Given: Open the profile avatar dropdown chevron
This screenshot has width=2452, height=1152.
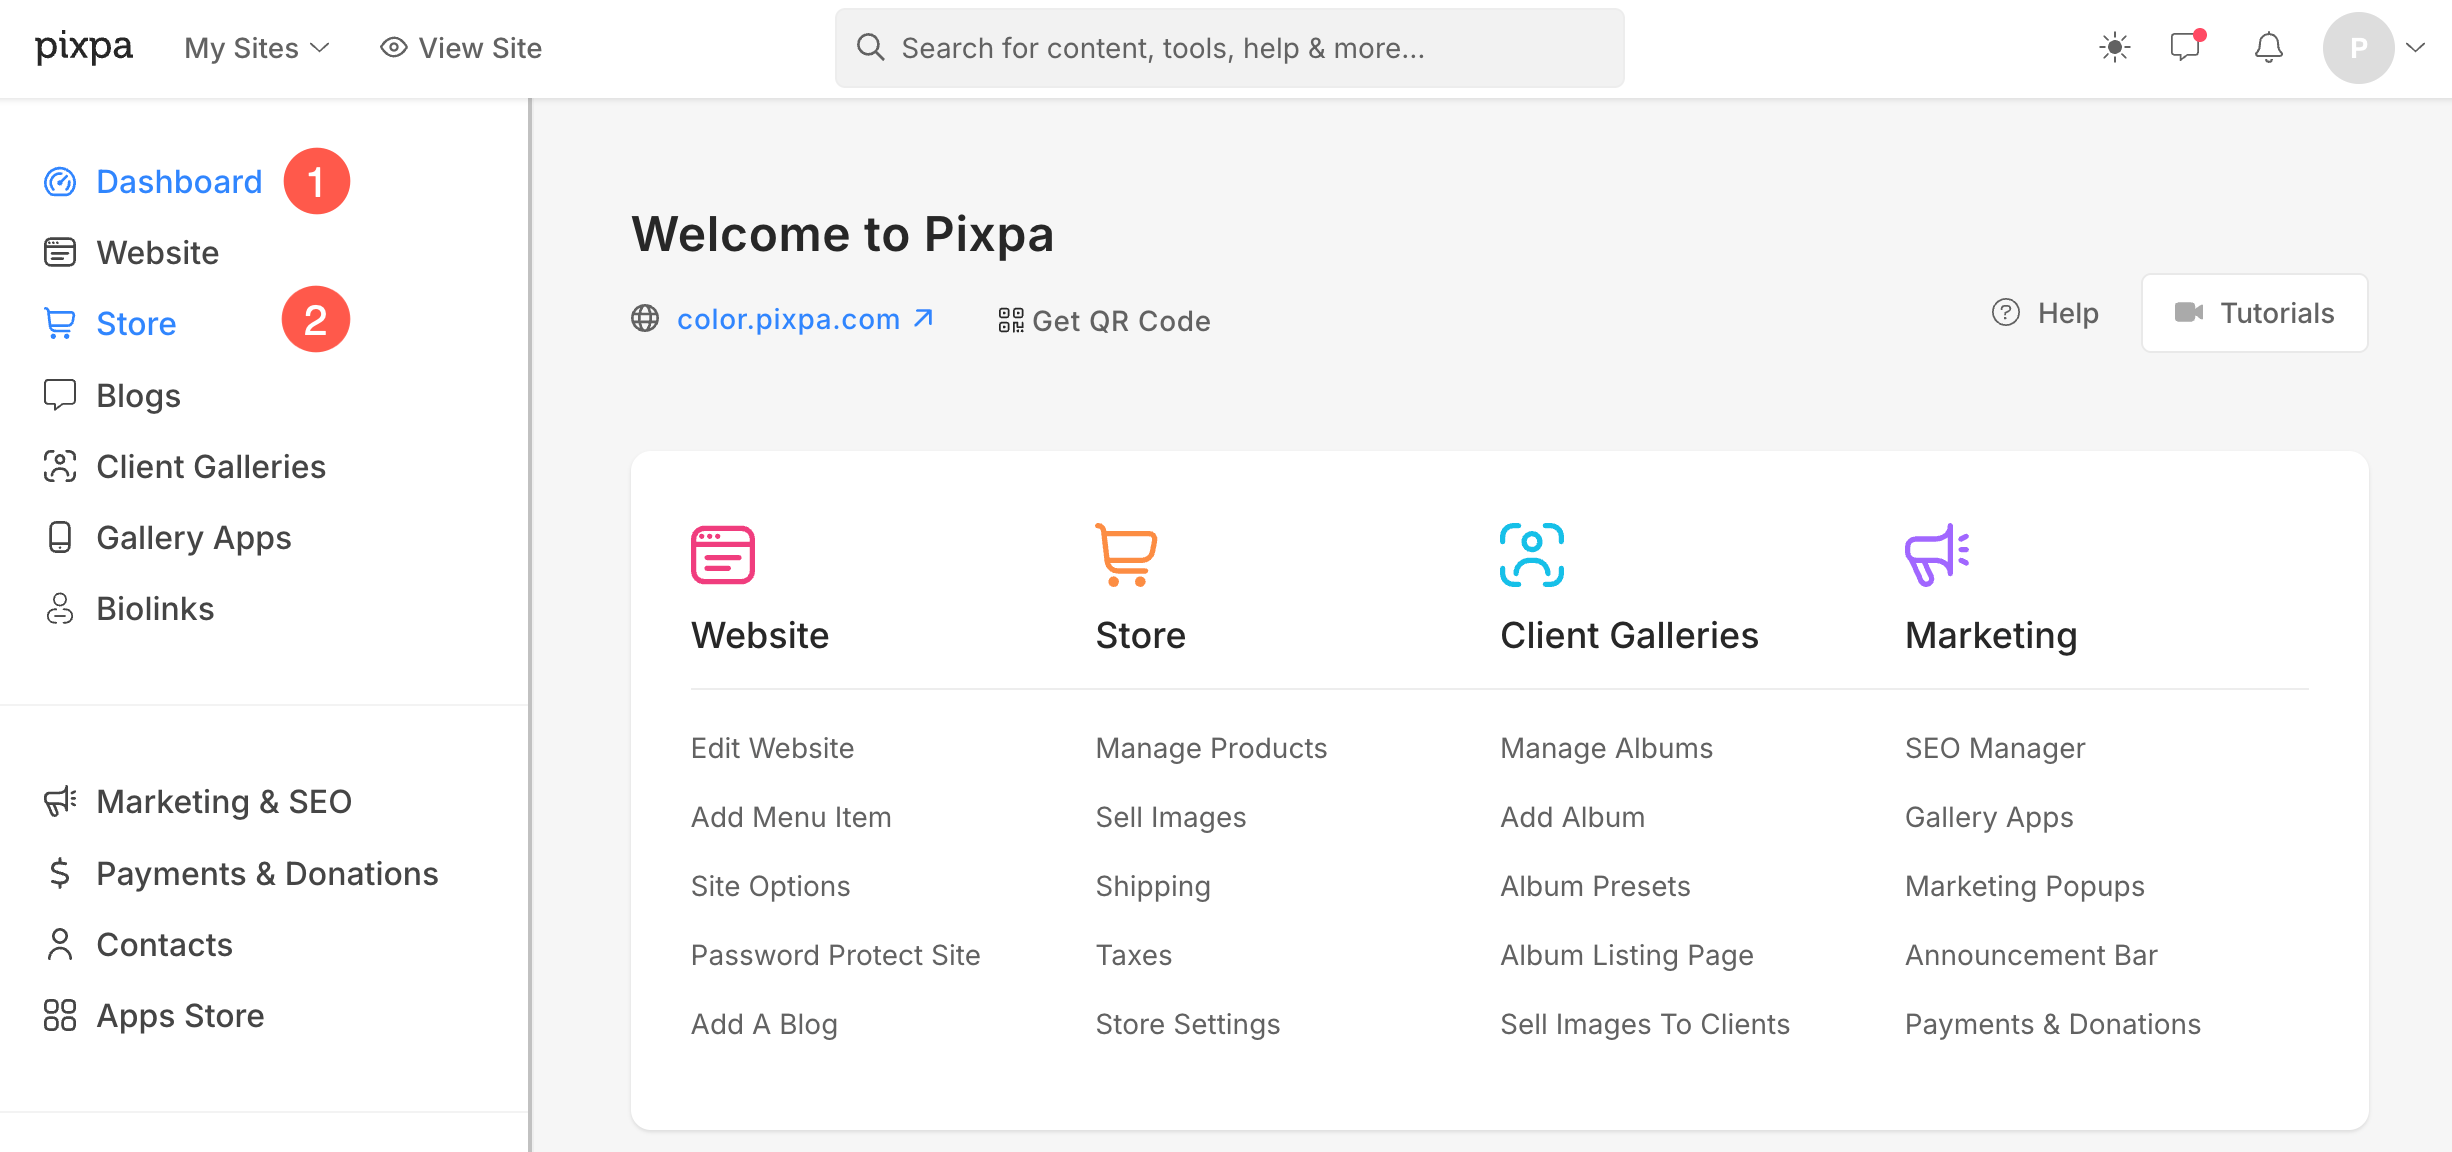Looking at the screenshot, I should point(2416,47).
